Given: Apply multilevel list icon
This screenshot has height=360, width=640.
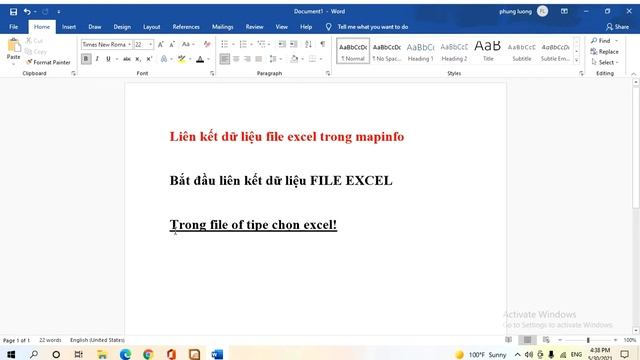Looking at the screenshot, I should tap(261, 44).
